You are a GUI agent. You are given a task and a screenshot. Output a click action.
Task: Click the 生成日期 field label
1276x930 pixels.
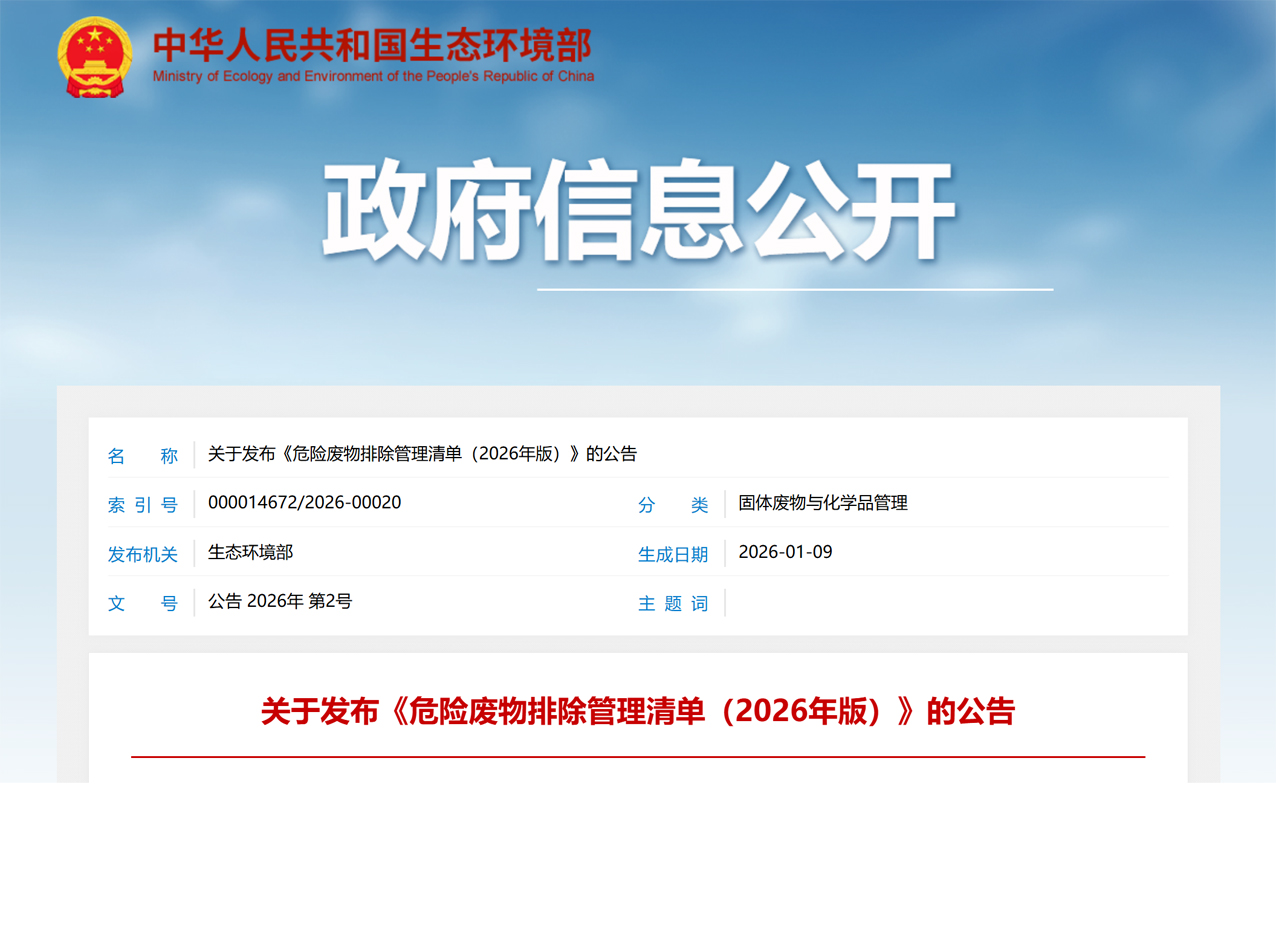point(673,554)
